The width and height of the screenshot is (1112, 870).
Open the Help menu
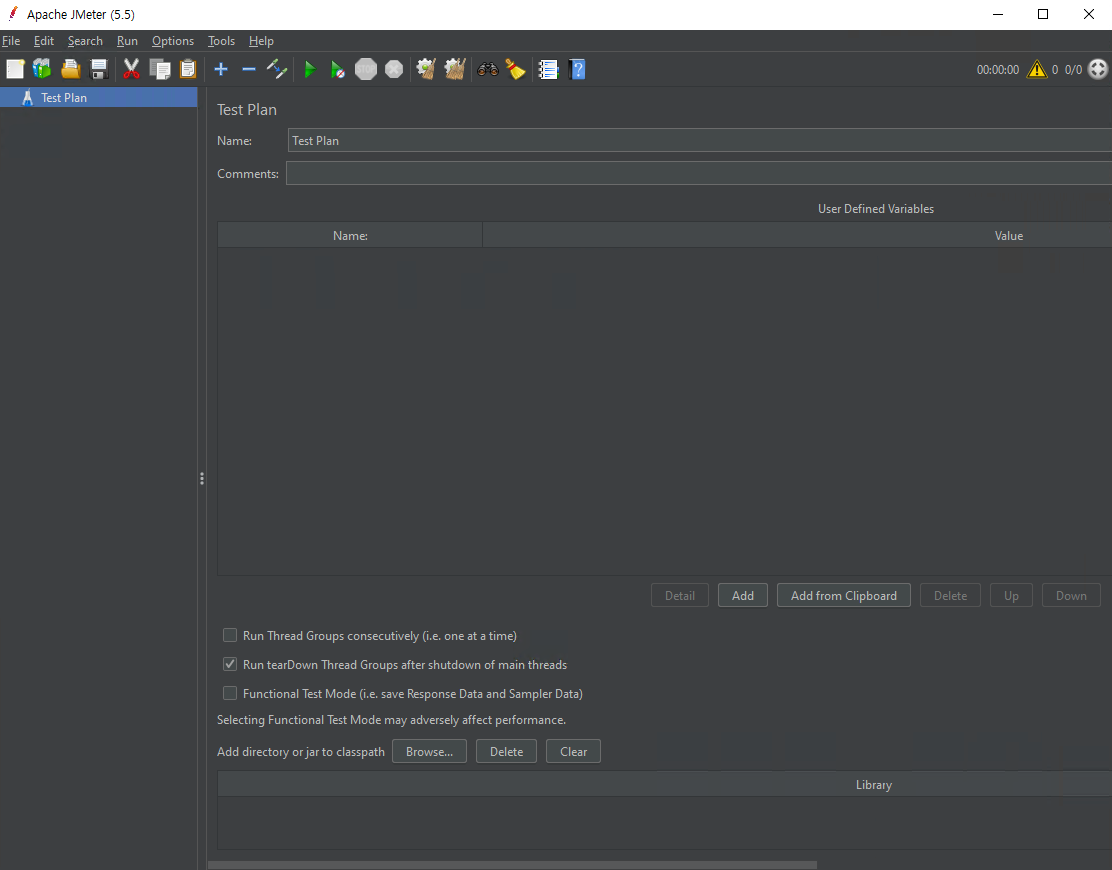pos(261,41)
